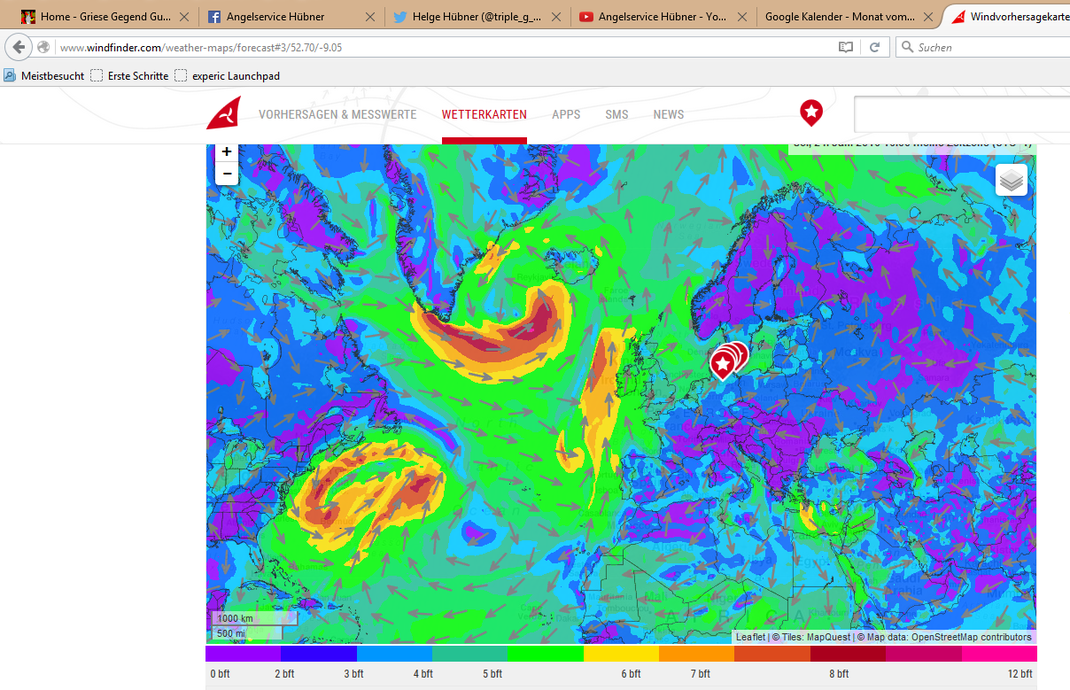1070x690 pixels.
Task: Click OpenStreetMap contributors link
Action: (x=971, y=637)
